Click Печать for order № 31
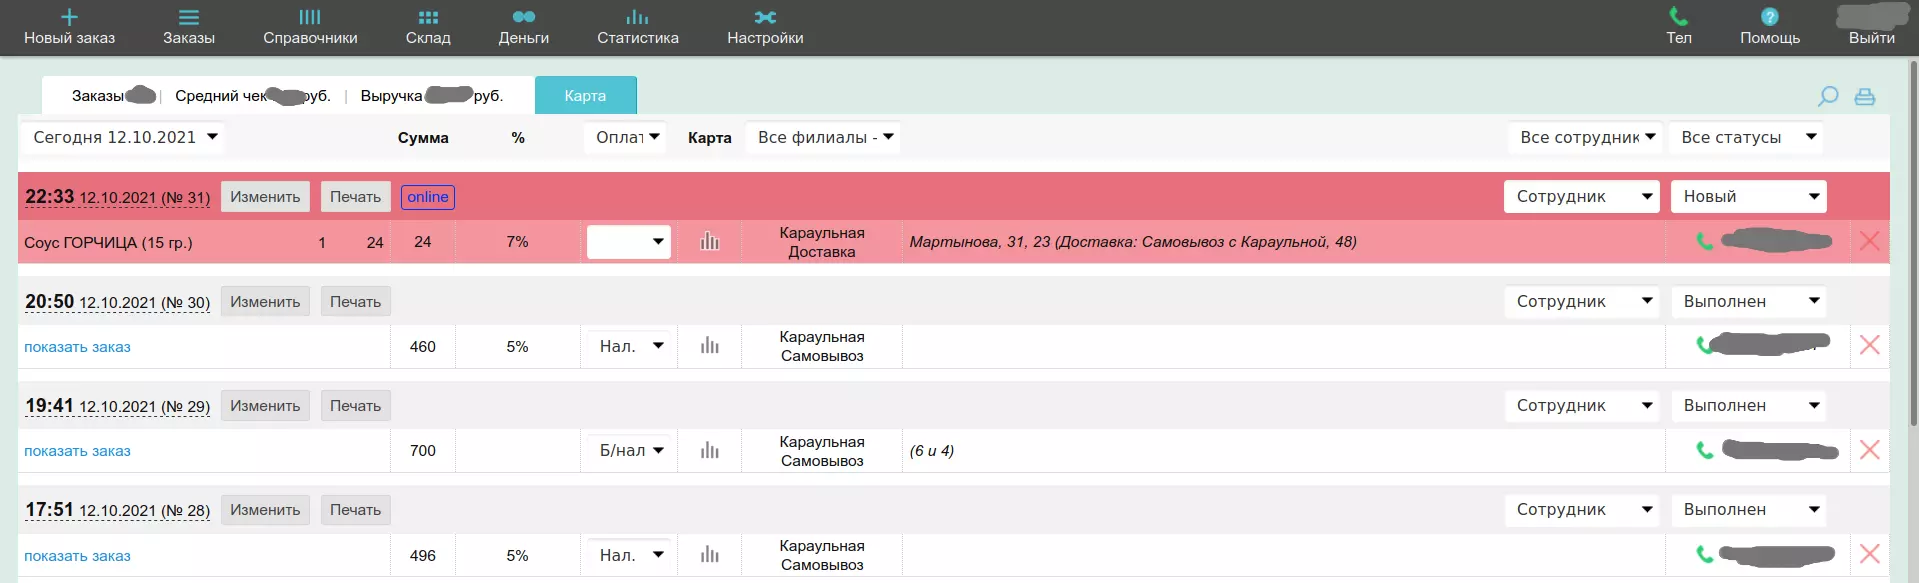Image resolution: width=1919 pixels, height=583 pixels. pos(356,197)
